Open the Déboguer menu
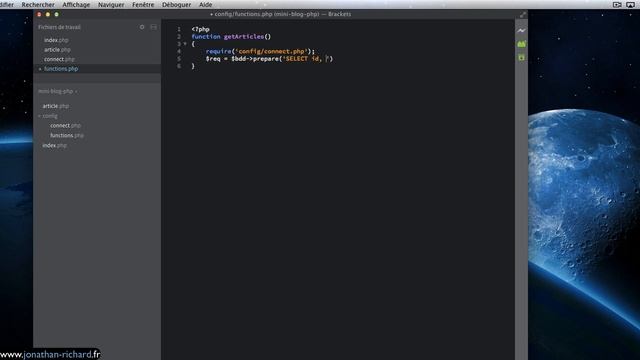The width and height of the screenshot is (640, 360). click(176, 4)
